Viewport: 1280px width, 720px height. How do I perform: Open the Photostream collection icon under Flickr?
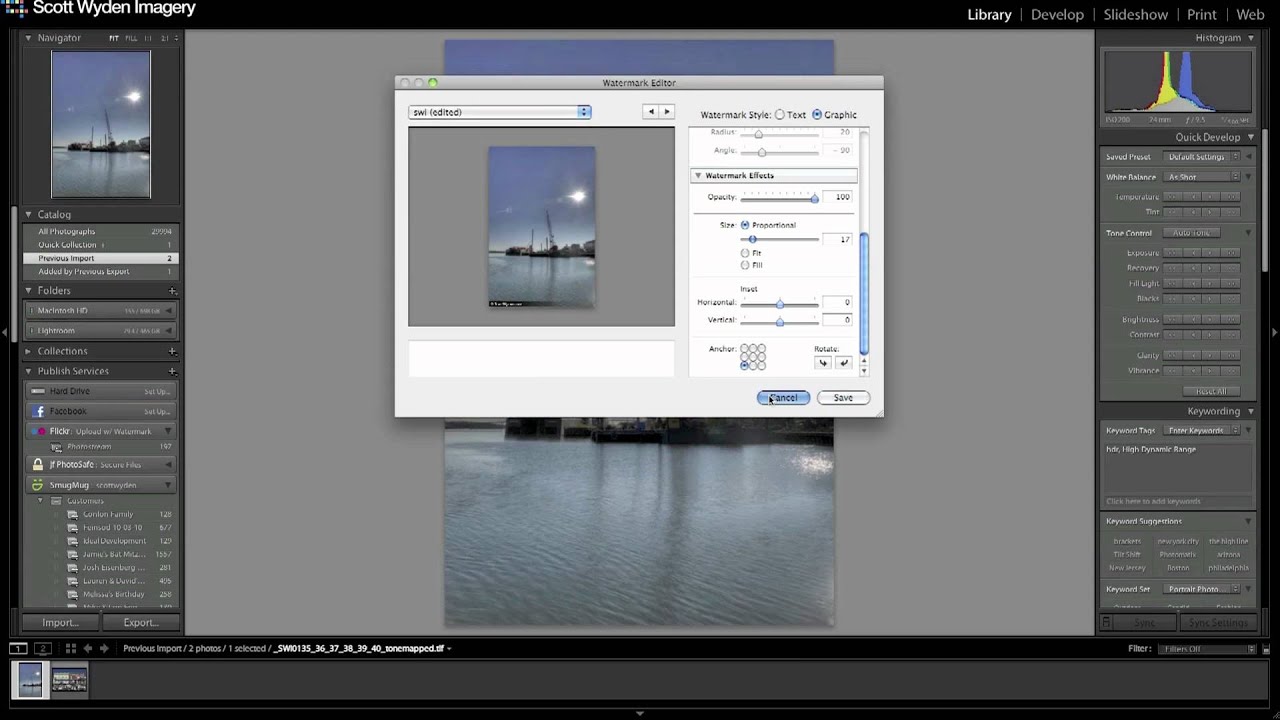[x=56, y=447]
